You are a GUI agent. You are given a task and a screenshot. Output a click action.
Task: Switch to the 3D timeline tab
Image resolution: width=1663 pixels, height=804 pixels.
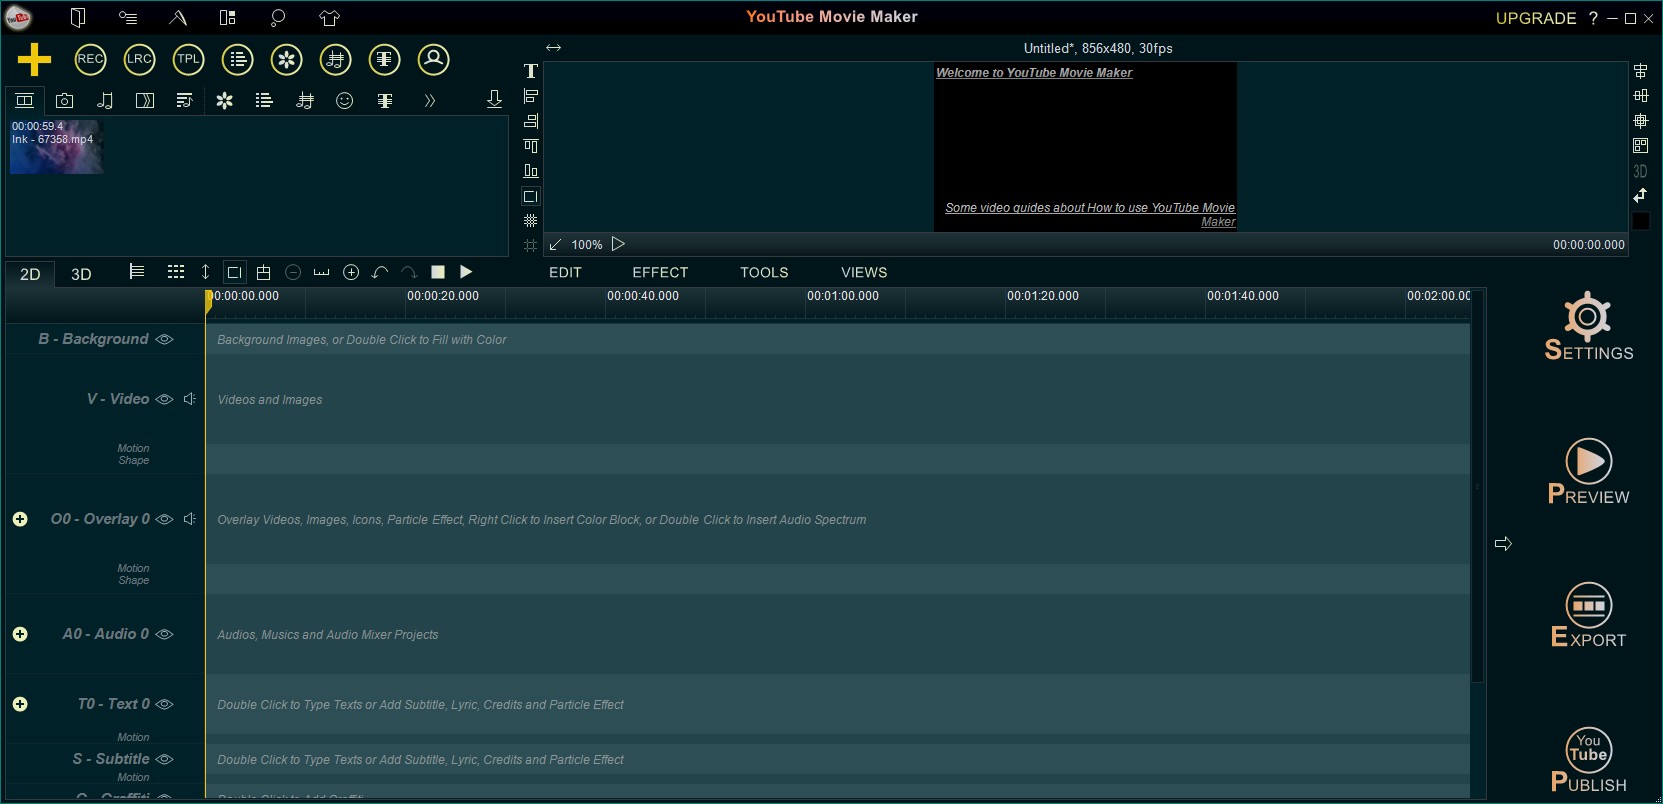81,274
